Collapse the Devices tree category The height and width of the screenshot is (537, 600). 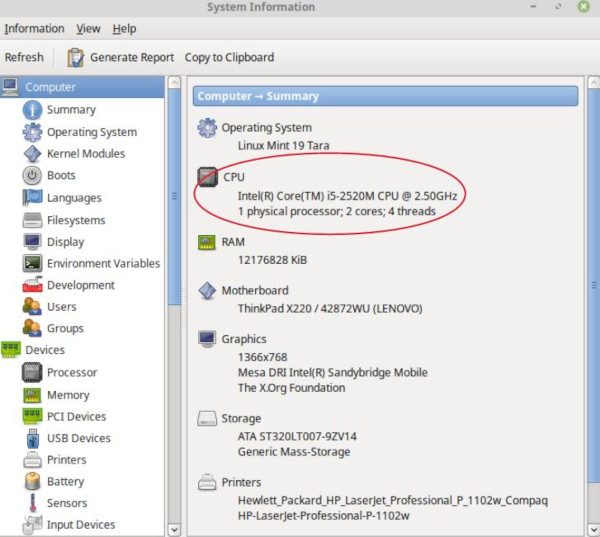click(11, 350)
